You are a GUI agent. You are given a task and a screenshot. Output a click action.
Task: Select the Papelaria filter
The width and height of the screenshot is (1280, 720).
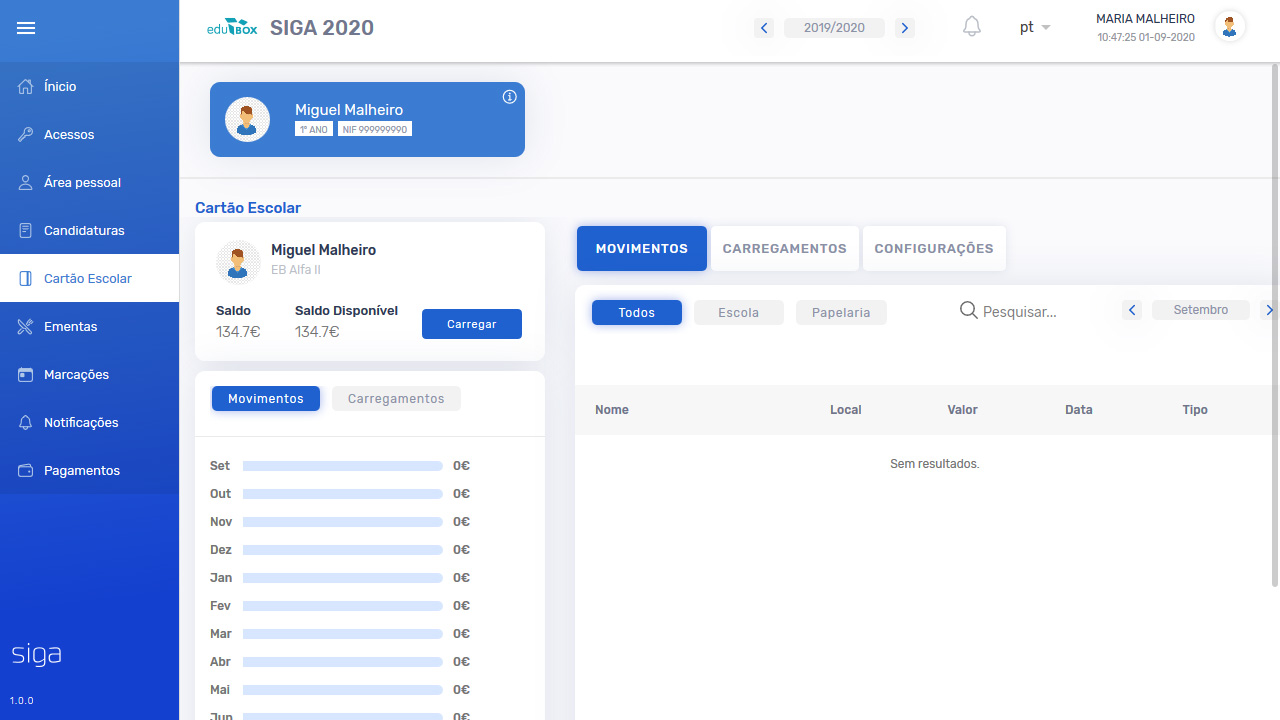point(841,313)
